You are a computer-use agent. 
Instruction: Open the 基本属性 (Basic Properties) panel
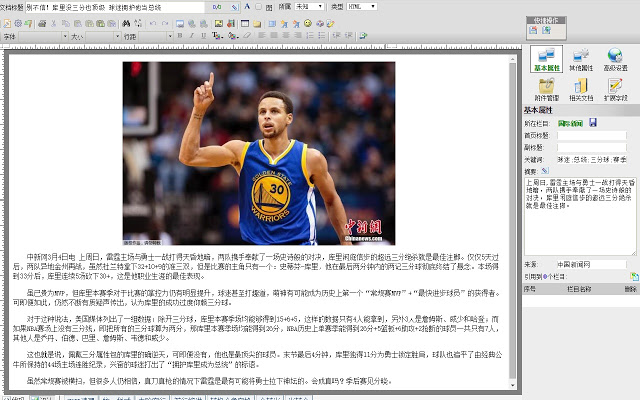(x=547, y=60)
